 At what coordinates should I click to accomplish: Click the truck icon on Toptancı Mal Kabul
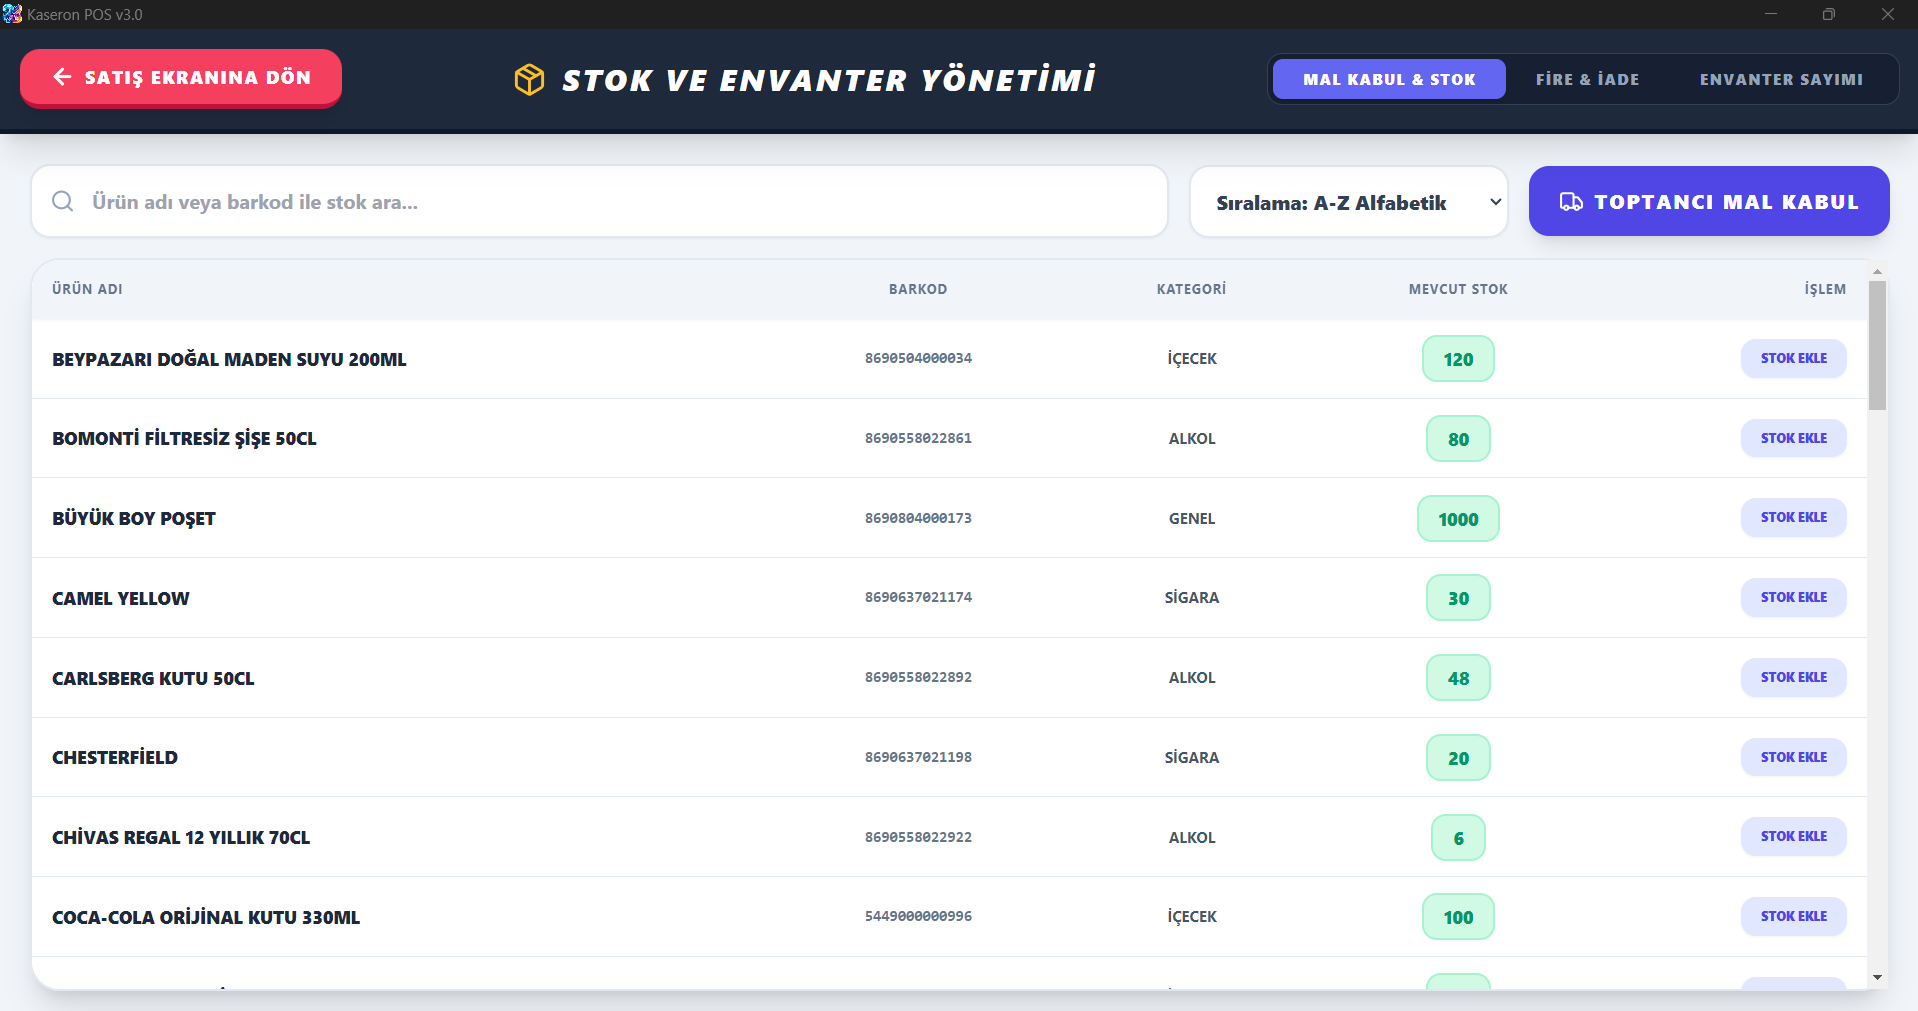(1571, 202)
